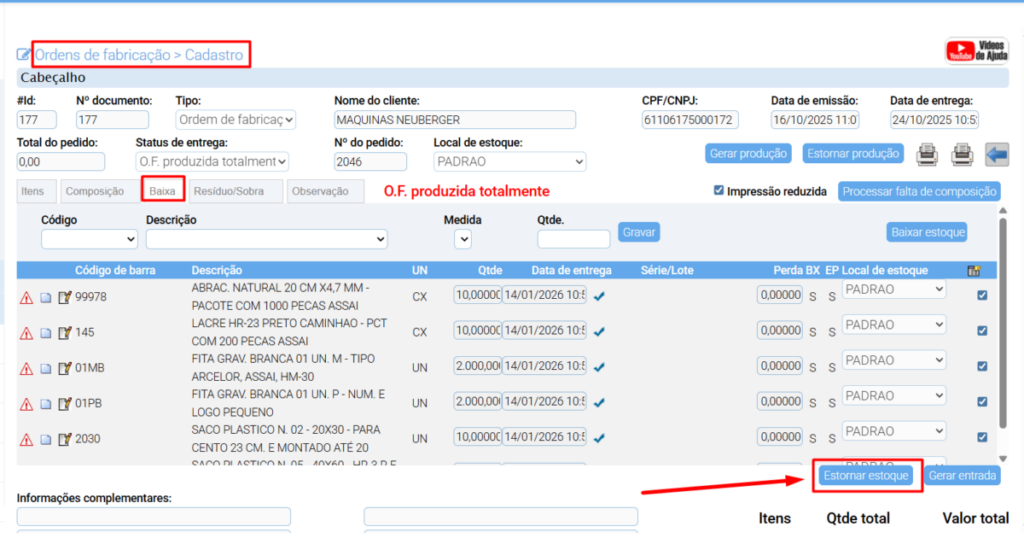Image resolution: width=1024 pixels, height=544 pixels.
Task: Click the first printer icon in header
Action: coord(927,155)
